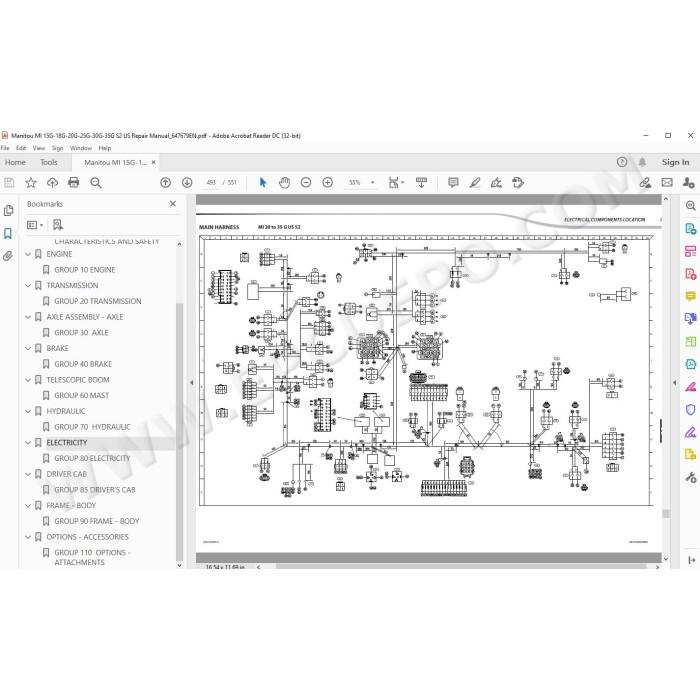Image resolution: width=700 pixels, height=700 pixels.
Task: Switch to the Home tab
Action: click(x=15, y=162)
